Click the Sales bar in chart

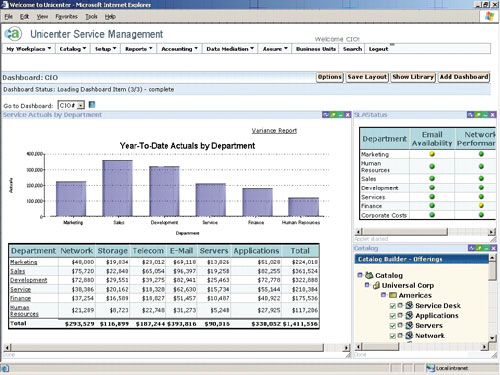(117, 188)
